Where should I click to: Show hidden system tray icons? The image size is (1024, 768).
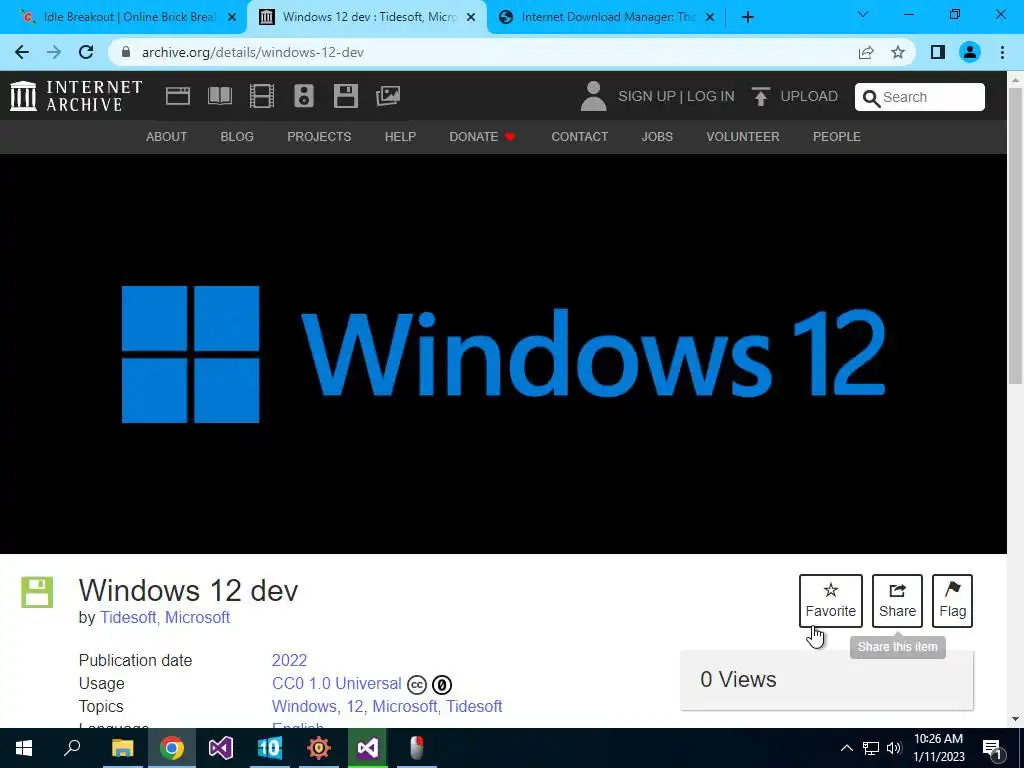(846, 748)
